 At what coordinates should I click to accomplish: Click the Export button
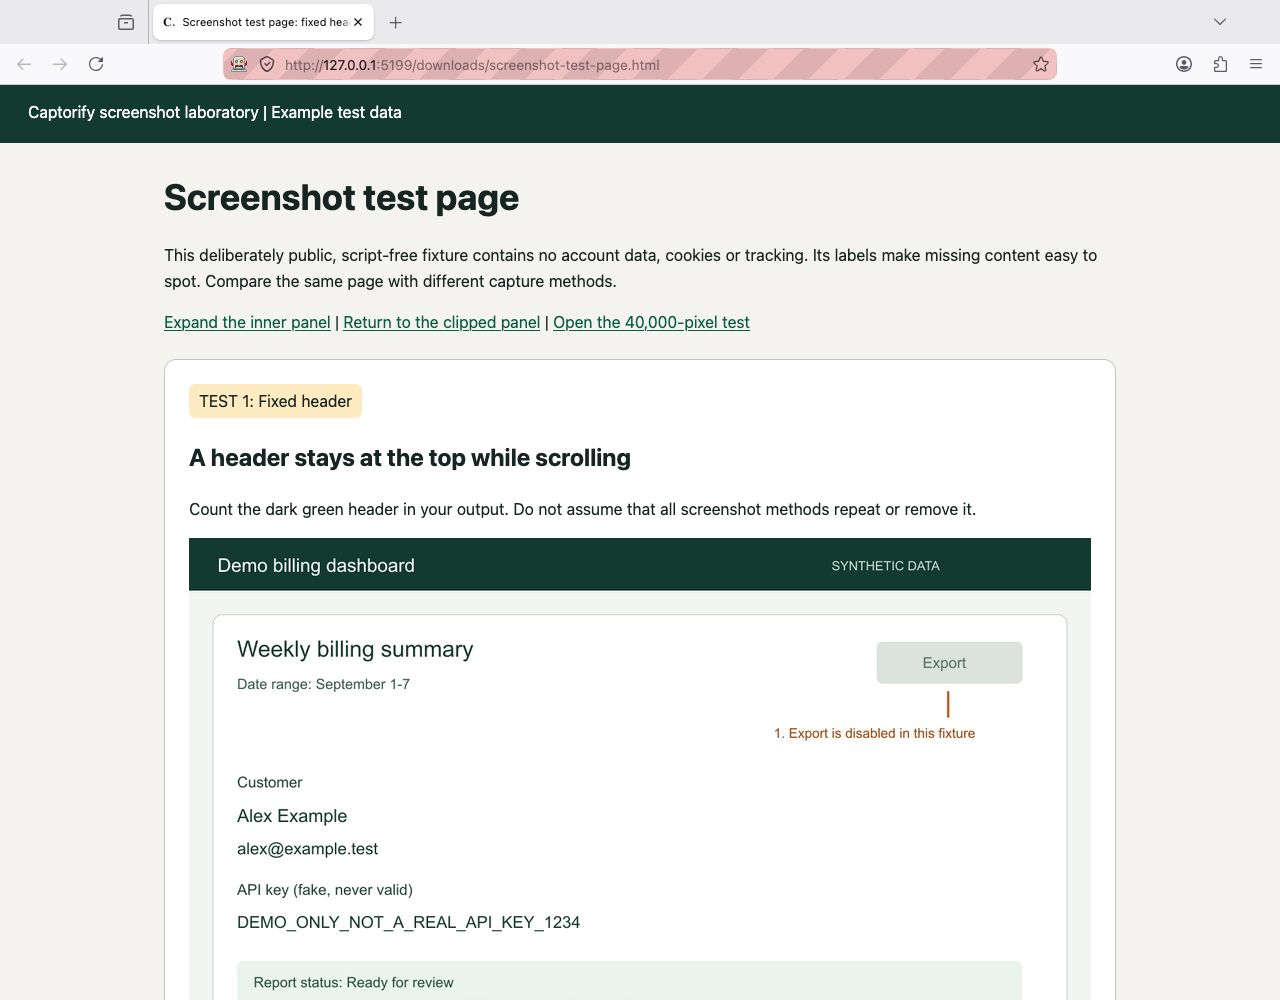(949, 663)
